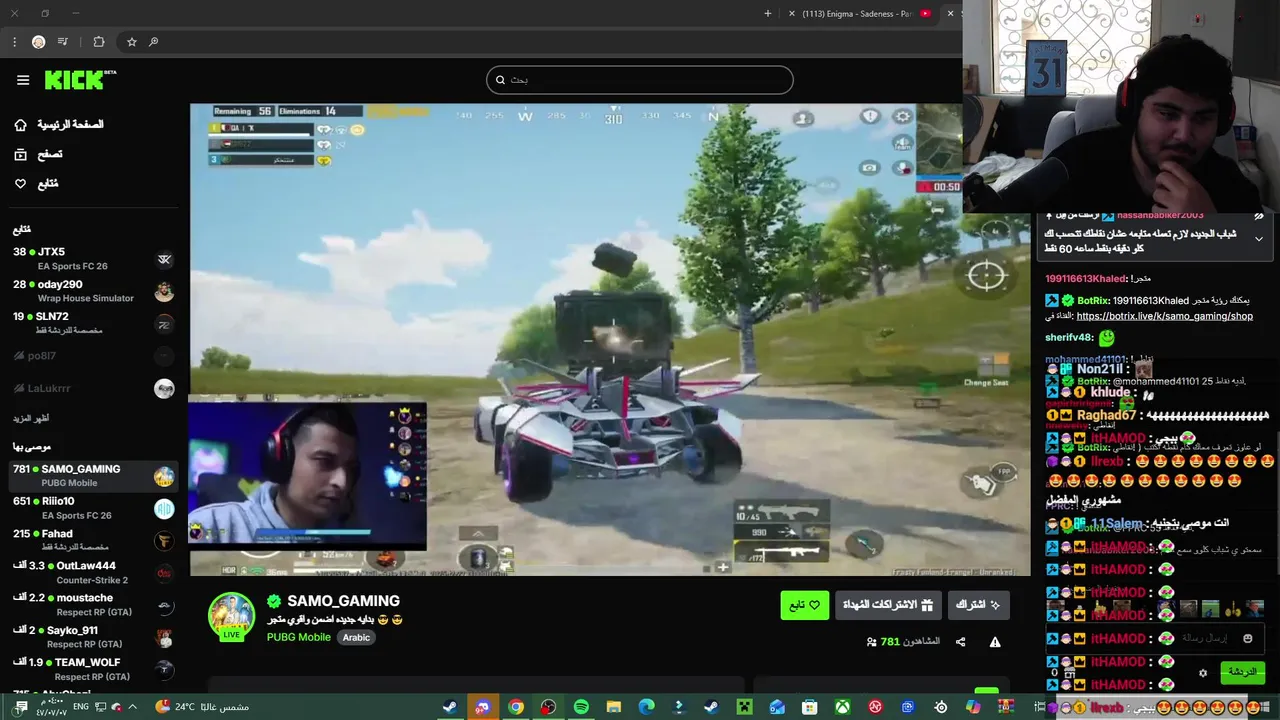Screen dimensions: 1280x720
Task: Open Minecraft from the taskbar
Action: (x=744, y=707)
